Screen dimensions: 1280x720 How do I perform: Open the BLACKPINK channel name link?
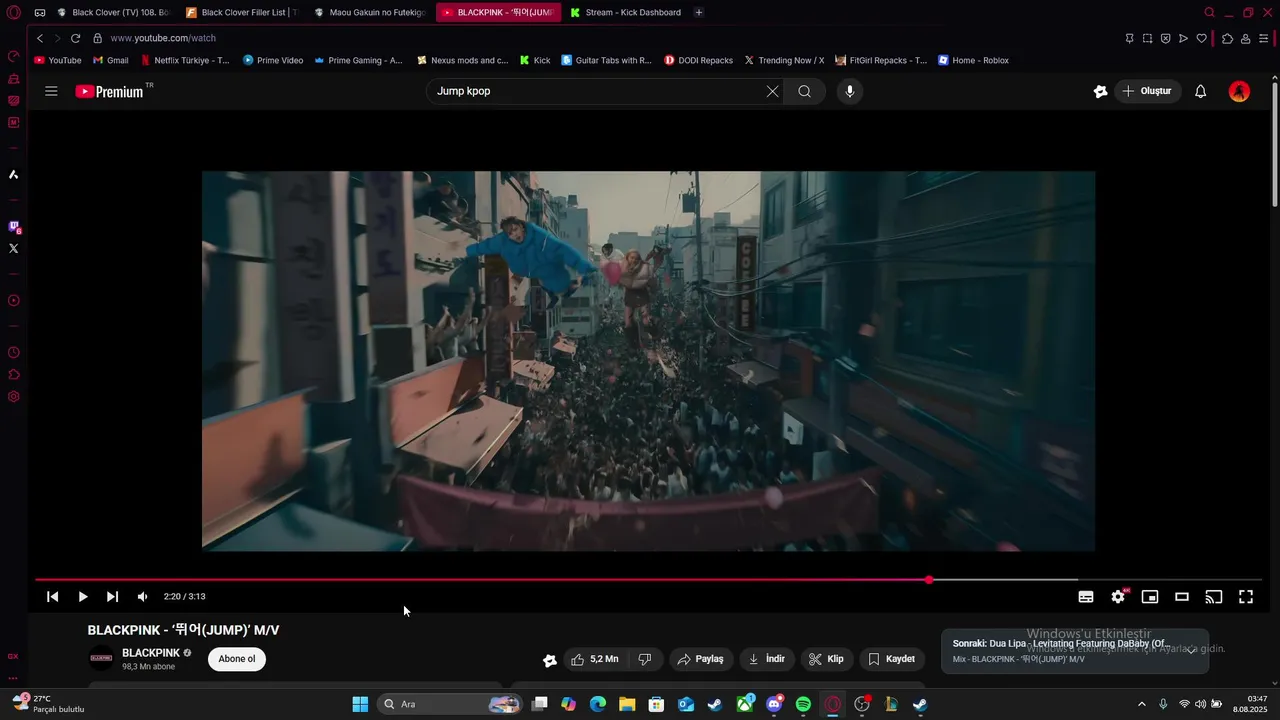point(151,653)
